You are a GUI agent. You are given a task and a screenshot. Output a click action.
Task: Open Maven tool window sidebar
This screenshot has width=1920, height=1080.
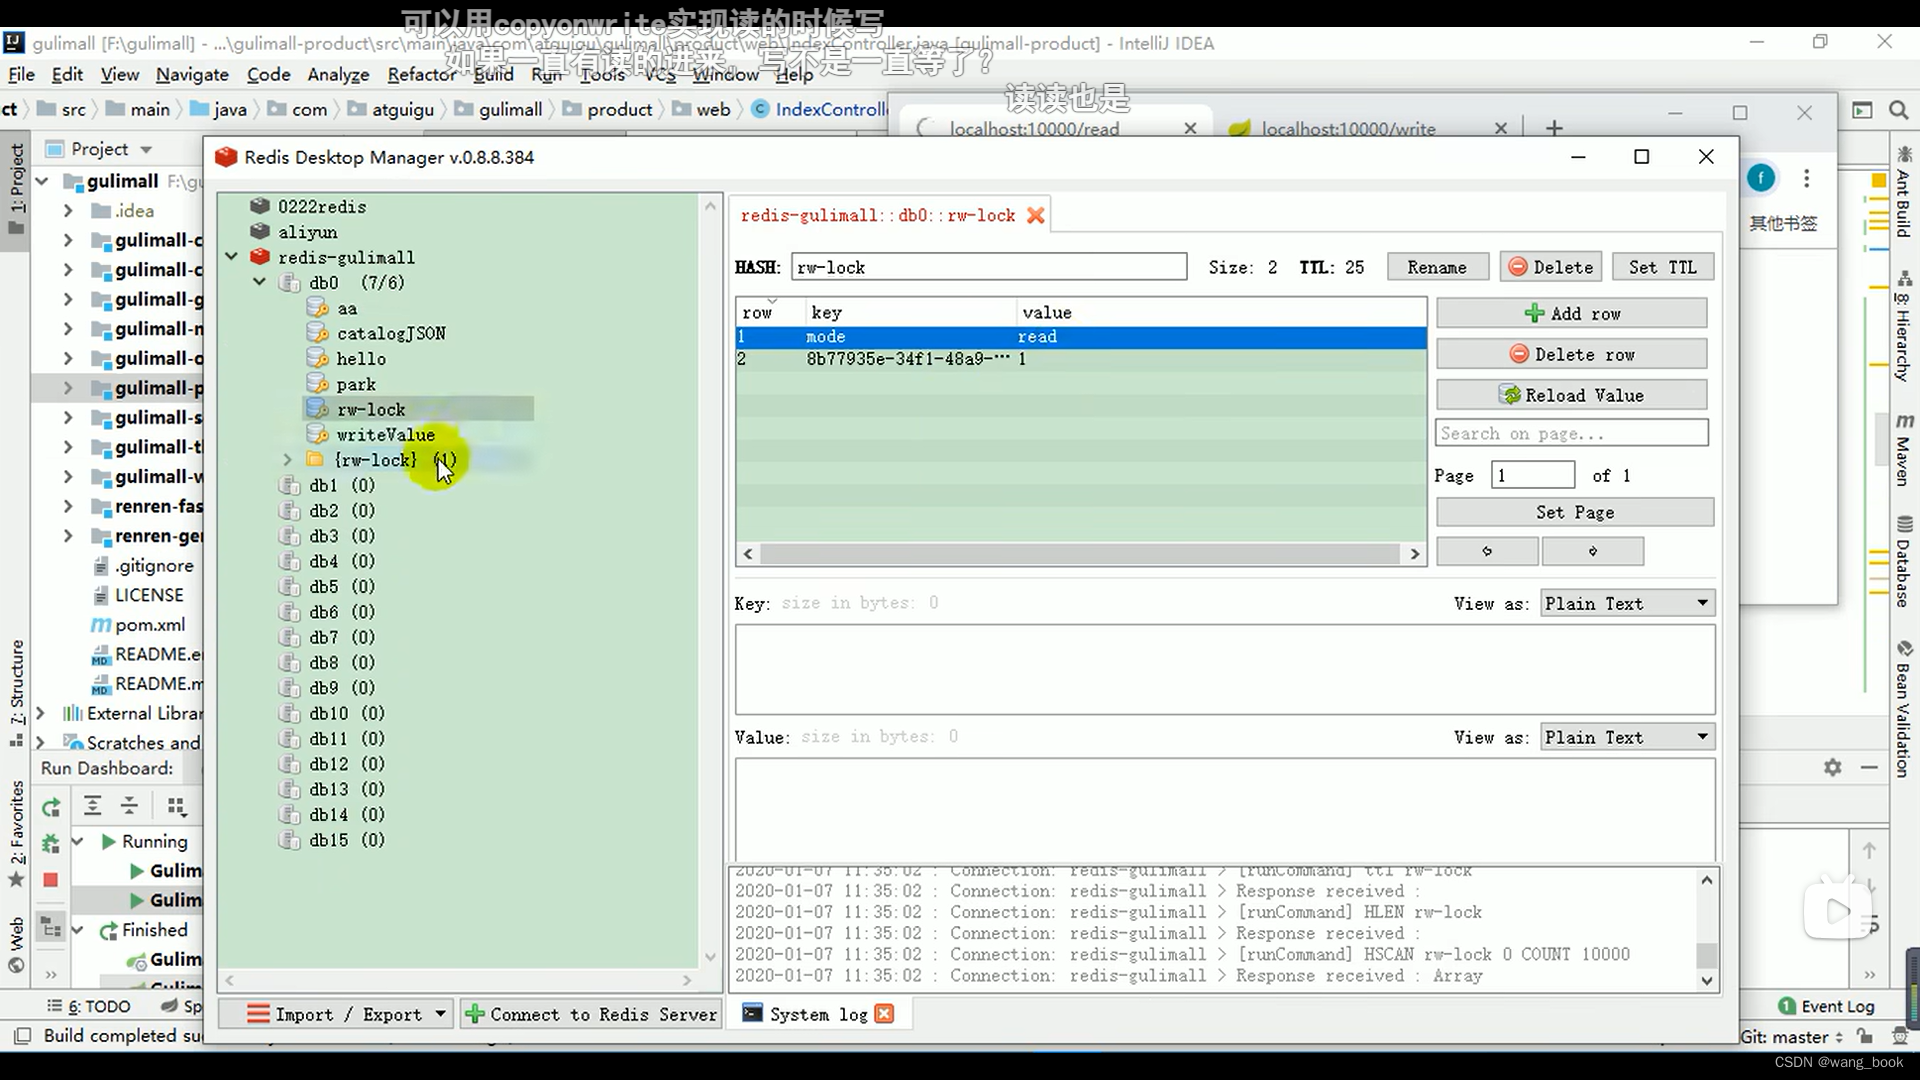pyautogui.click(x=1904, y=450)
